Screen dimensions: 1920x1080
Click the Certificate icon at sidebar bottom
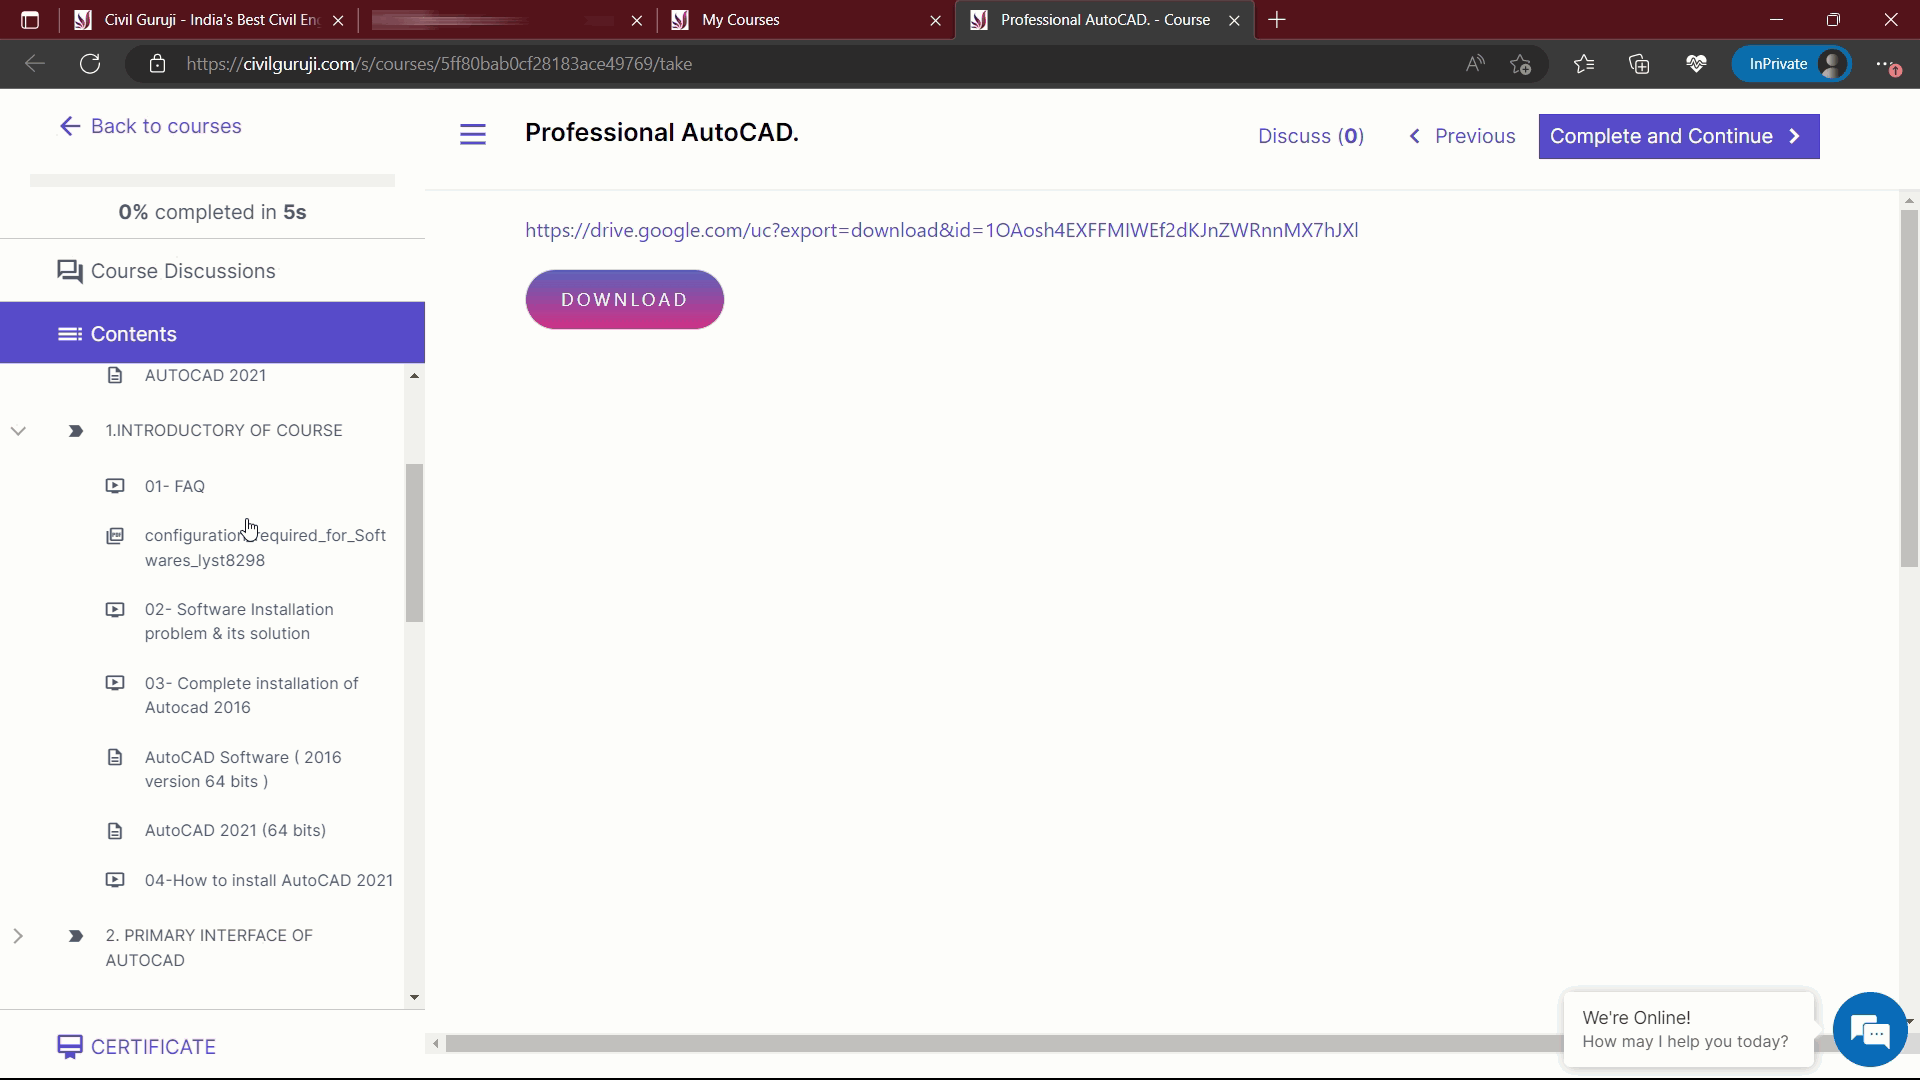pos(69,1047)
